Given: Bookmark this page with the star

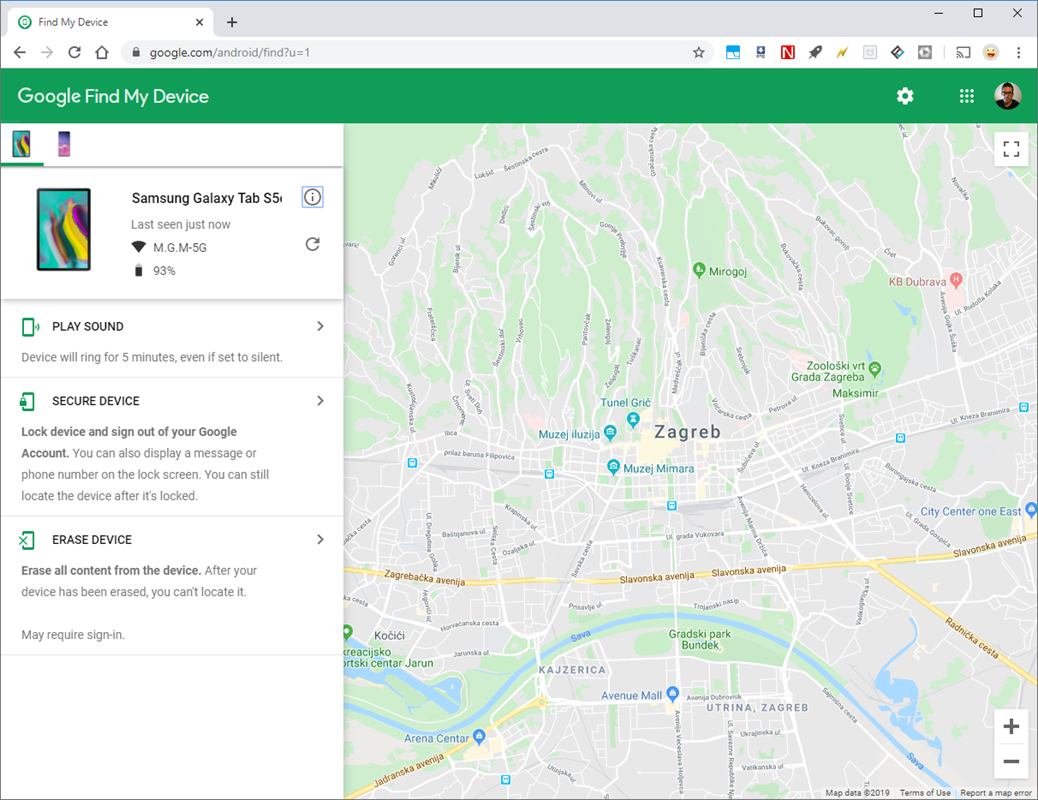Looking at the screenshot, I should click(698, 52).
